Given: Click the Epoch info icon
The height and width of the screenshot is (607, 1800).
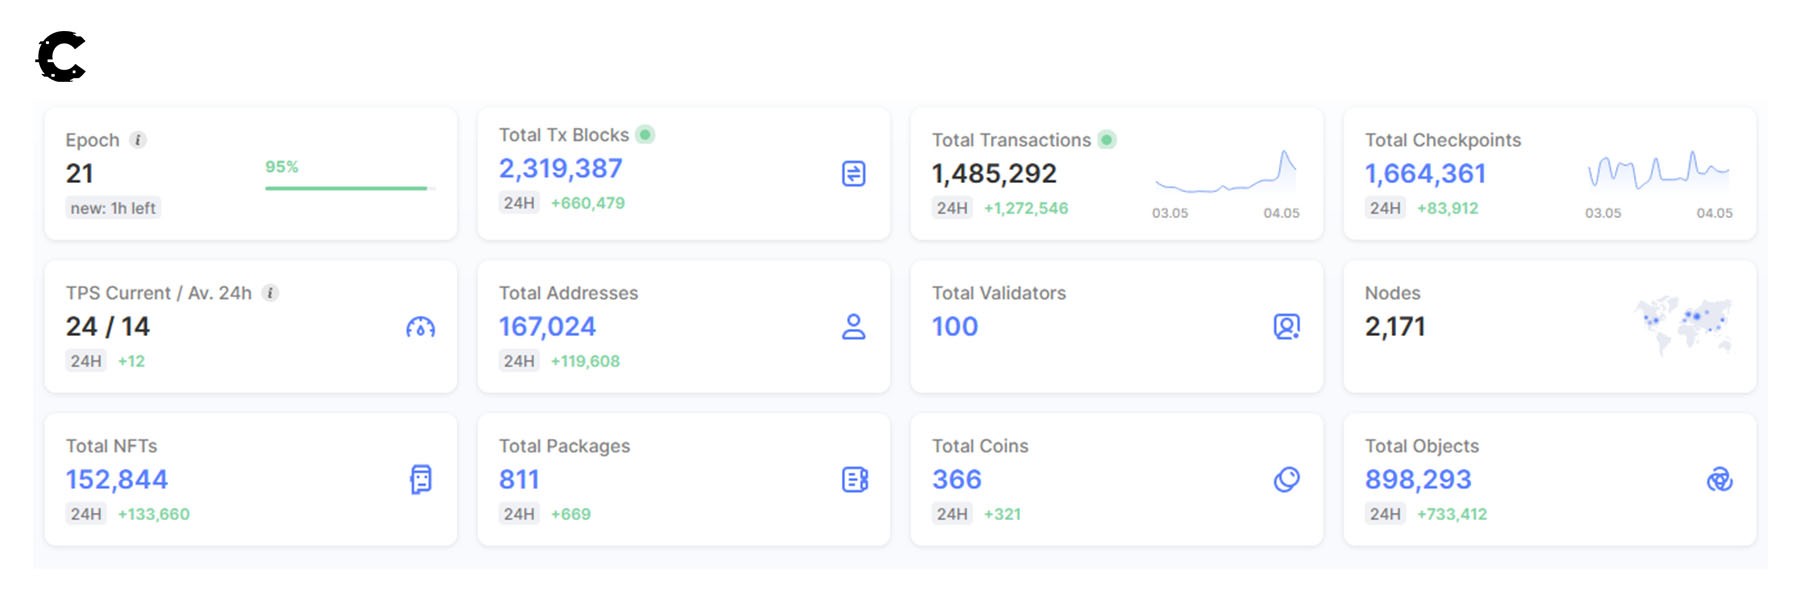Looking at the screenshot, I should point(138,140).
